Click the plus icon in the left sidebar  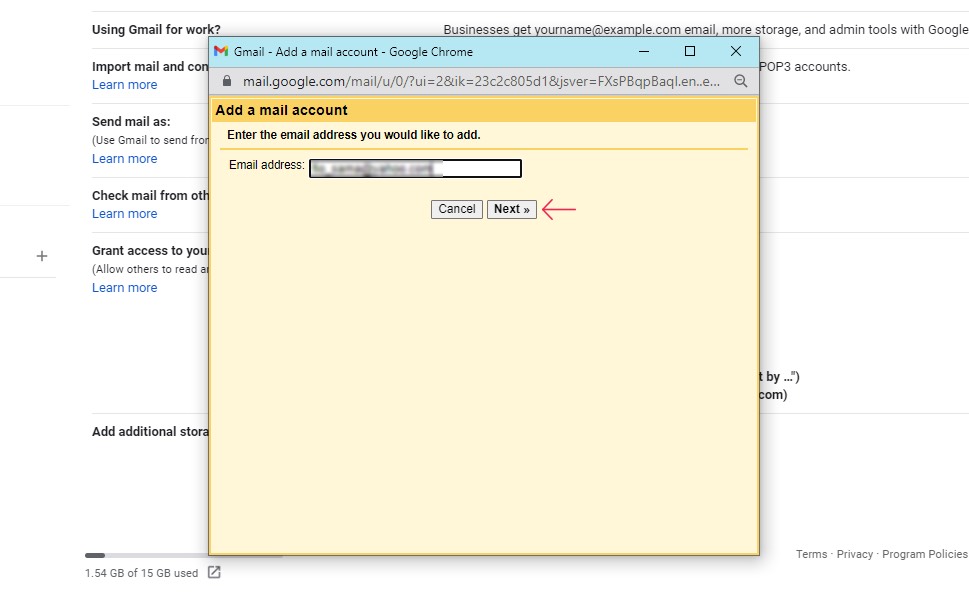42,256
